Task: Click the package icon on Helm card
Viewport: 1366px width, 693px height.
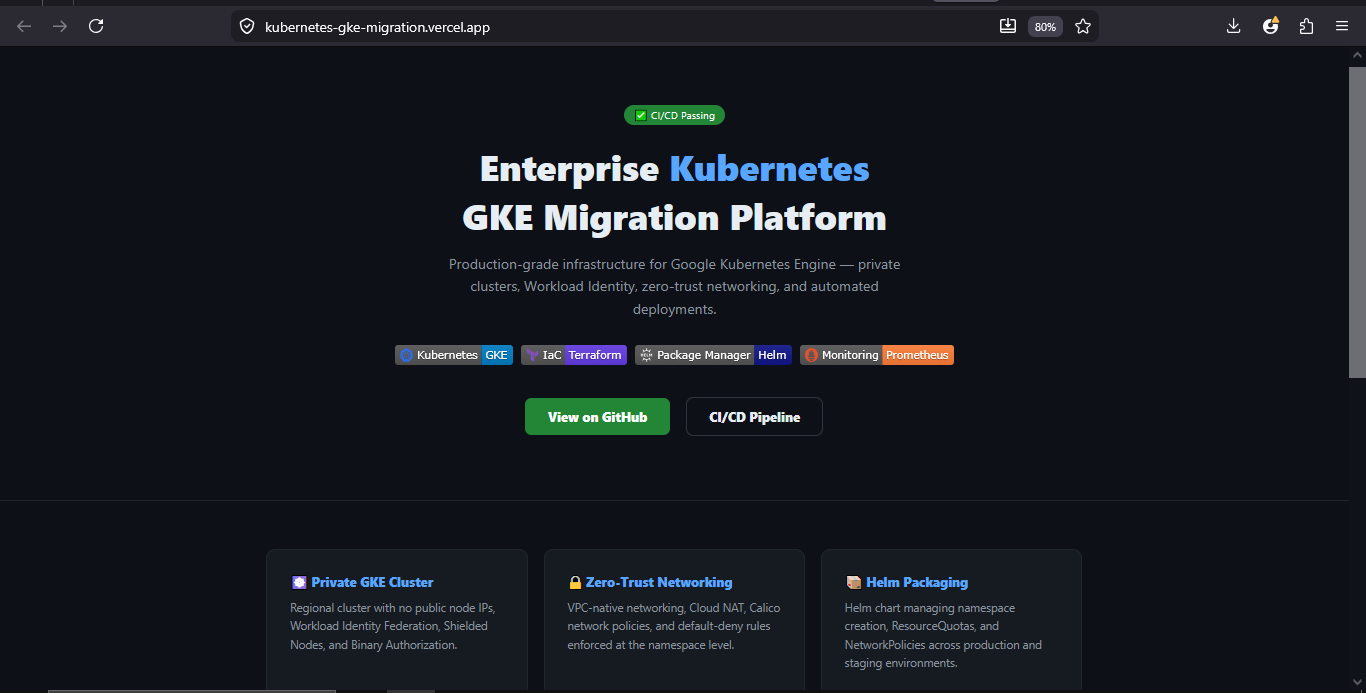Action: click(x=853, y=582)
